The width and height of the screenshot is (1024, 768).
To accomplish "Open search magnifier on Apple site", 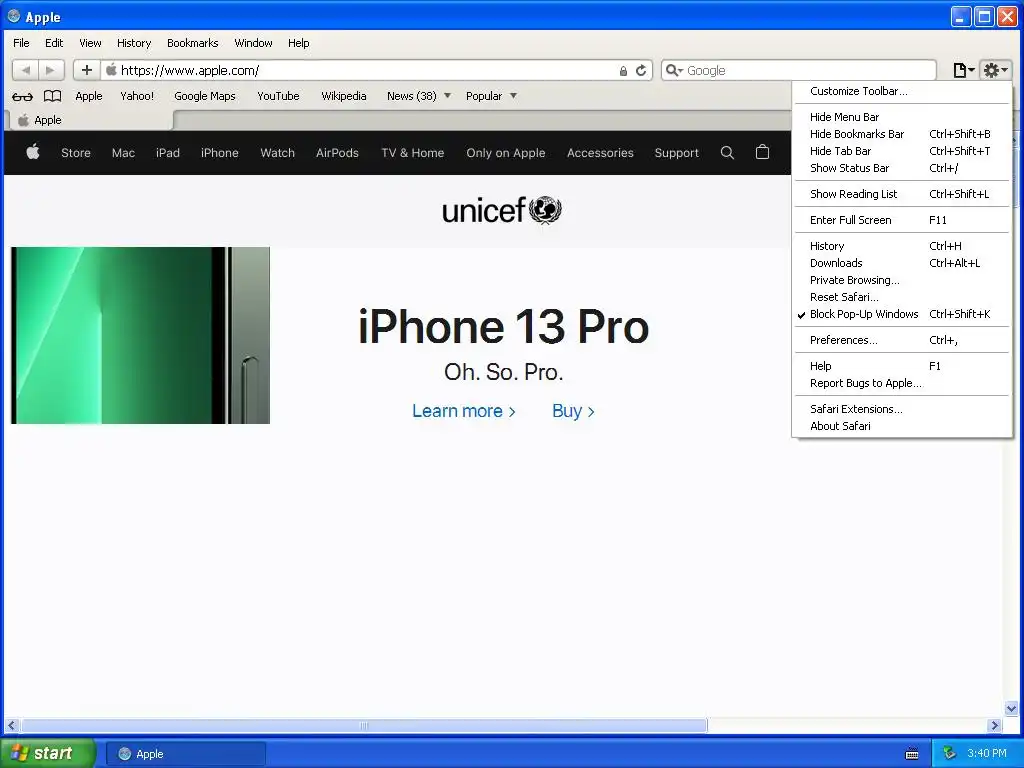I will coord(727,152).
